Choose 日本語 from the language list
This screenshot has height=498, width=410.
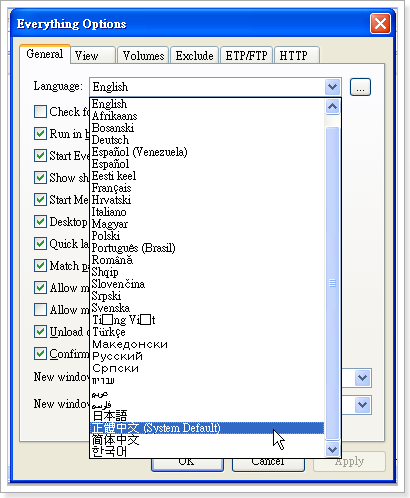207,416
